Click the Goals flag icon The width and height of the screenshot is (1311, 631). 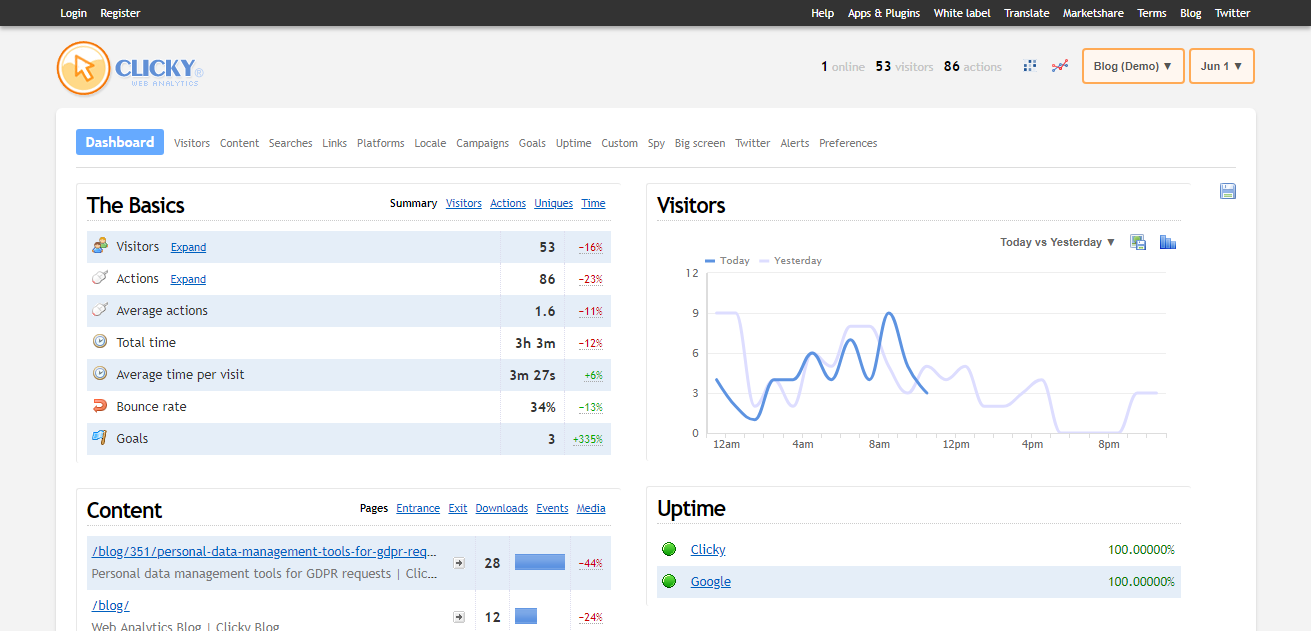(x=99, y=438)
